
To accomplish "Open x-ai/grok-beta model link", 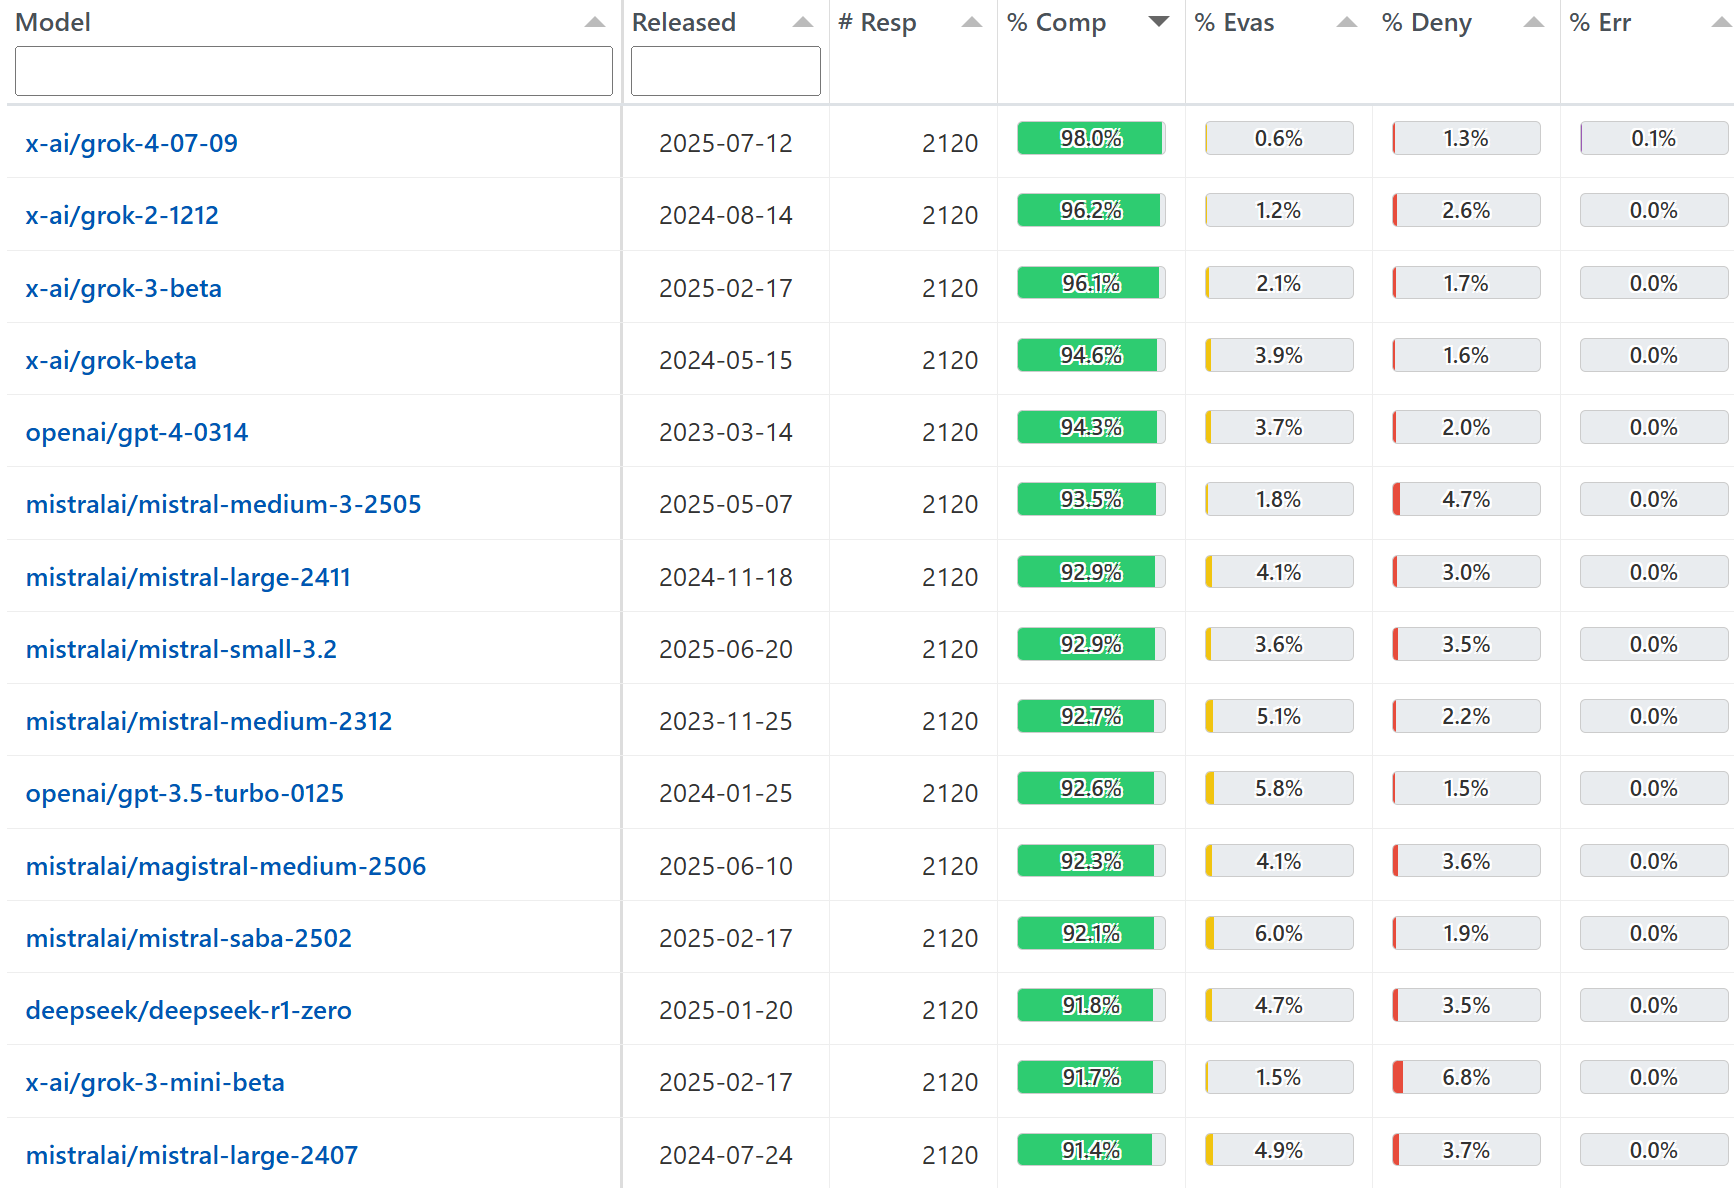I will [x=111, y=360].
